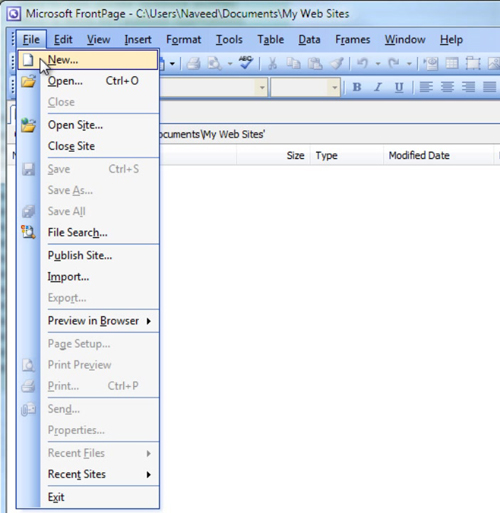The image size is (500, 513).
Task: Select Open Site... menu entry
Action: point(88,125)
